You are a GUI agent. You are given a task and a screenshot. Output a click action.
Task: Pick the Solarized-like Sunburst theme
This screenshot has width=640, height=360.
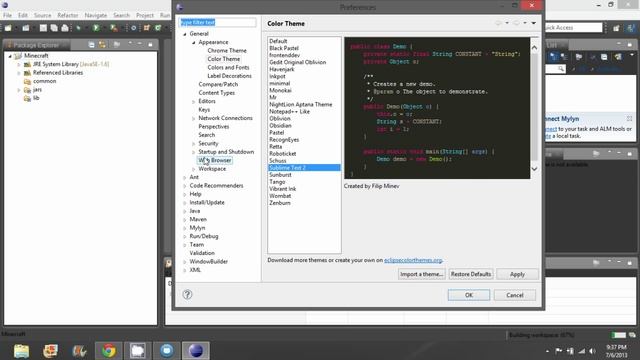point(280,175)
